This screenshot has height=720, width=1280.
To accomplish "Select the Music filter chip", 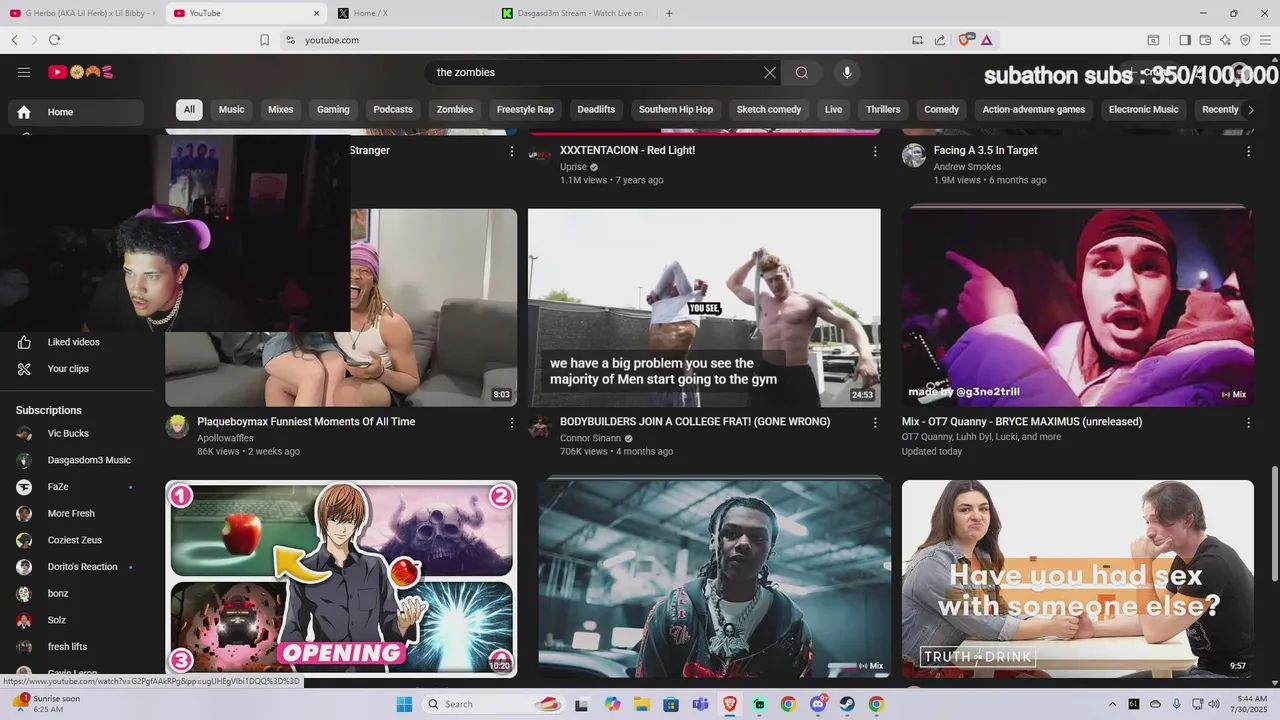I will pos(231,110).
